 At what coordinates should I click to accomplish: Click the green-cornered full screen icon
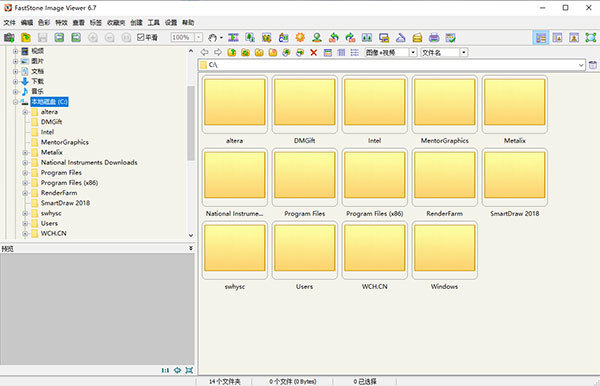click(591, 37)
